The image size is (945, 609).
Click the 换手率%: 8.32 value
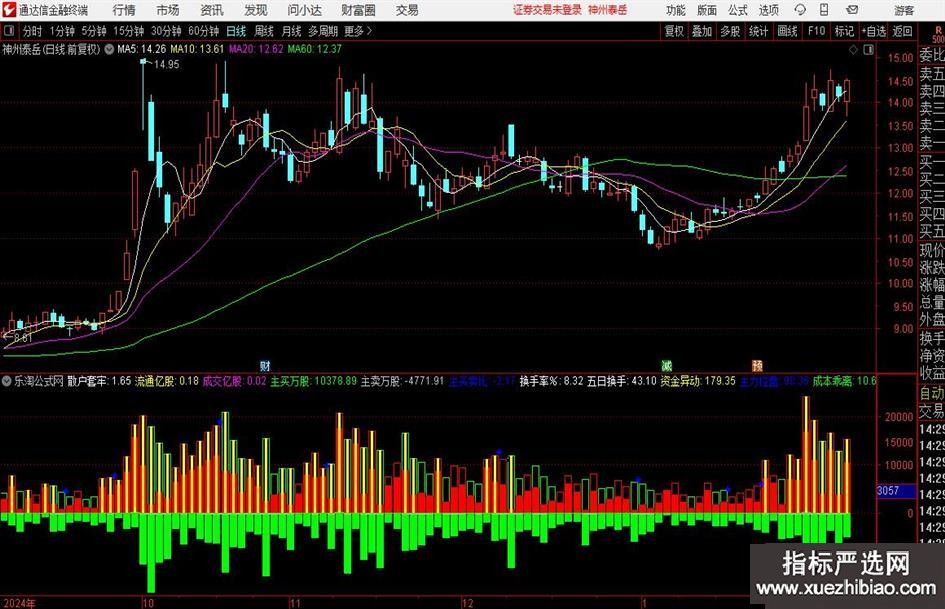coord(551,381)
